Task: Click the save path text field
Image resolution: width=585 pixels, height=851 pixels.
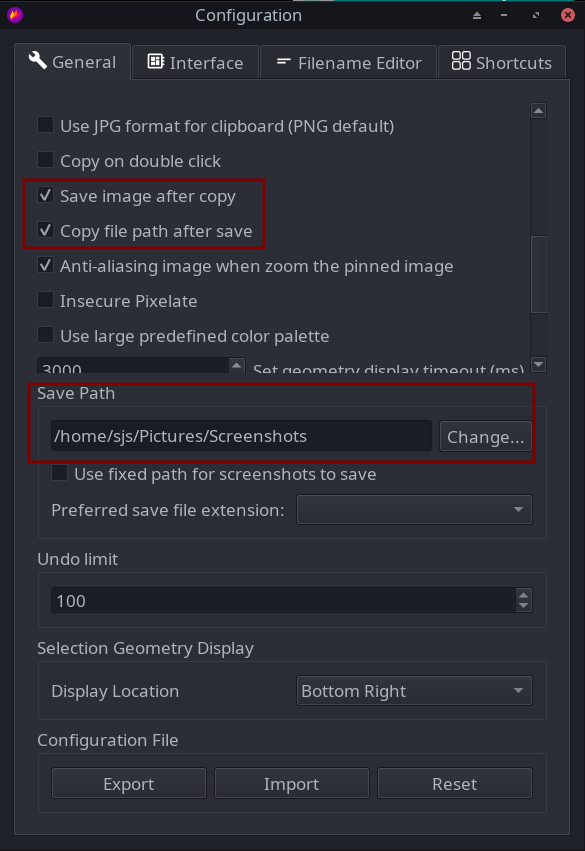Action: 240,436
